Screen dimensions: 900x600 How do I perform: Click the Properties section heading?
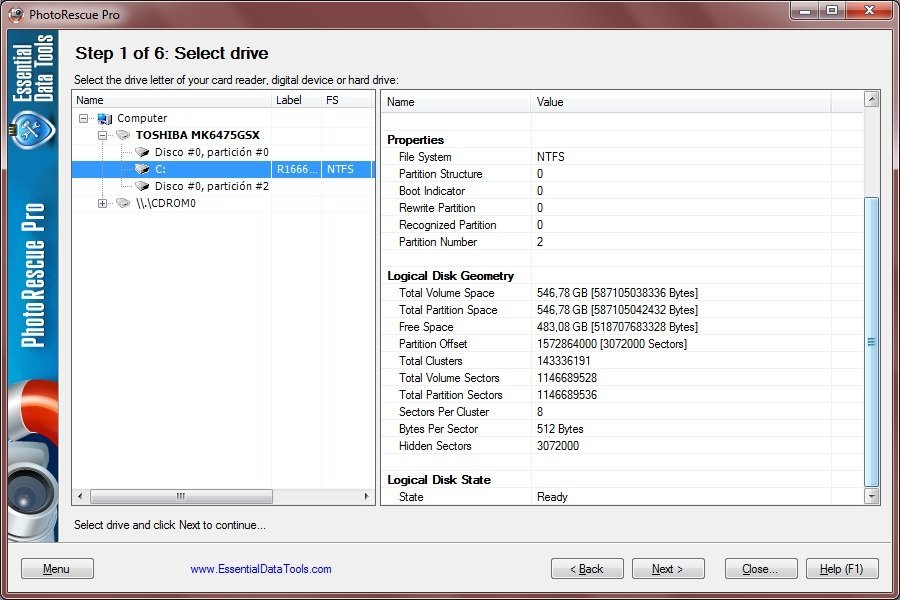[x=416, y=140]
